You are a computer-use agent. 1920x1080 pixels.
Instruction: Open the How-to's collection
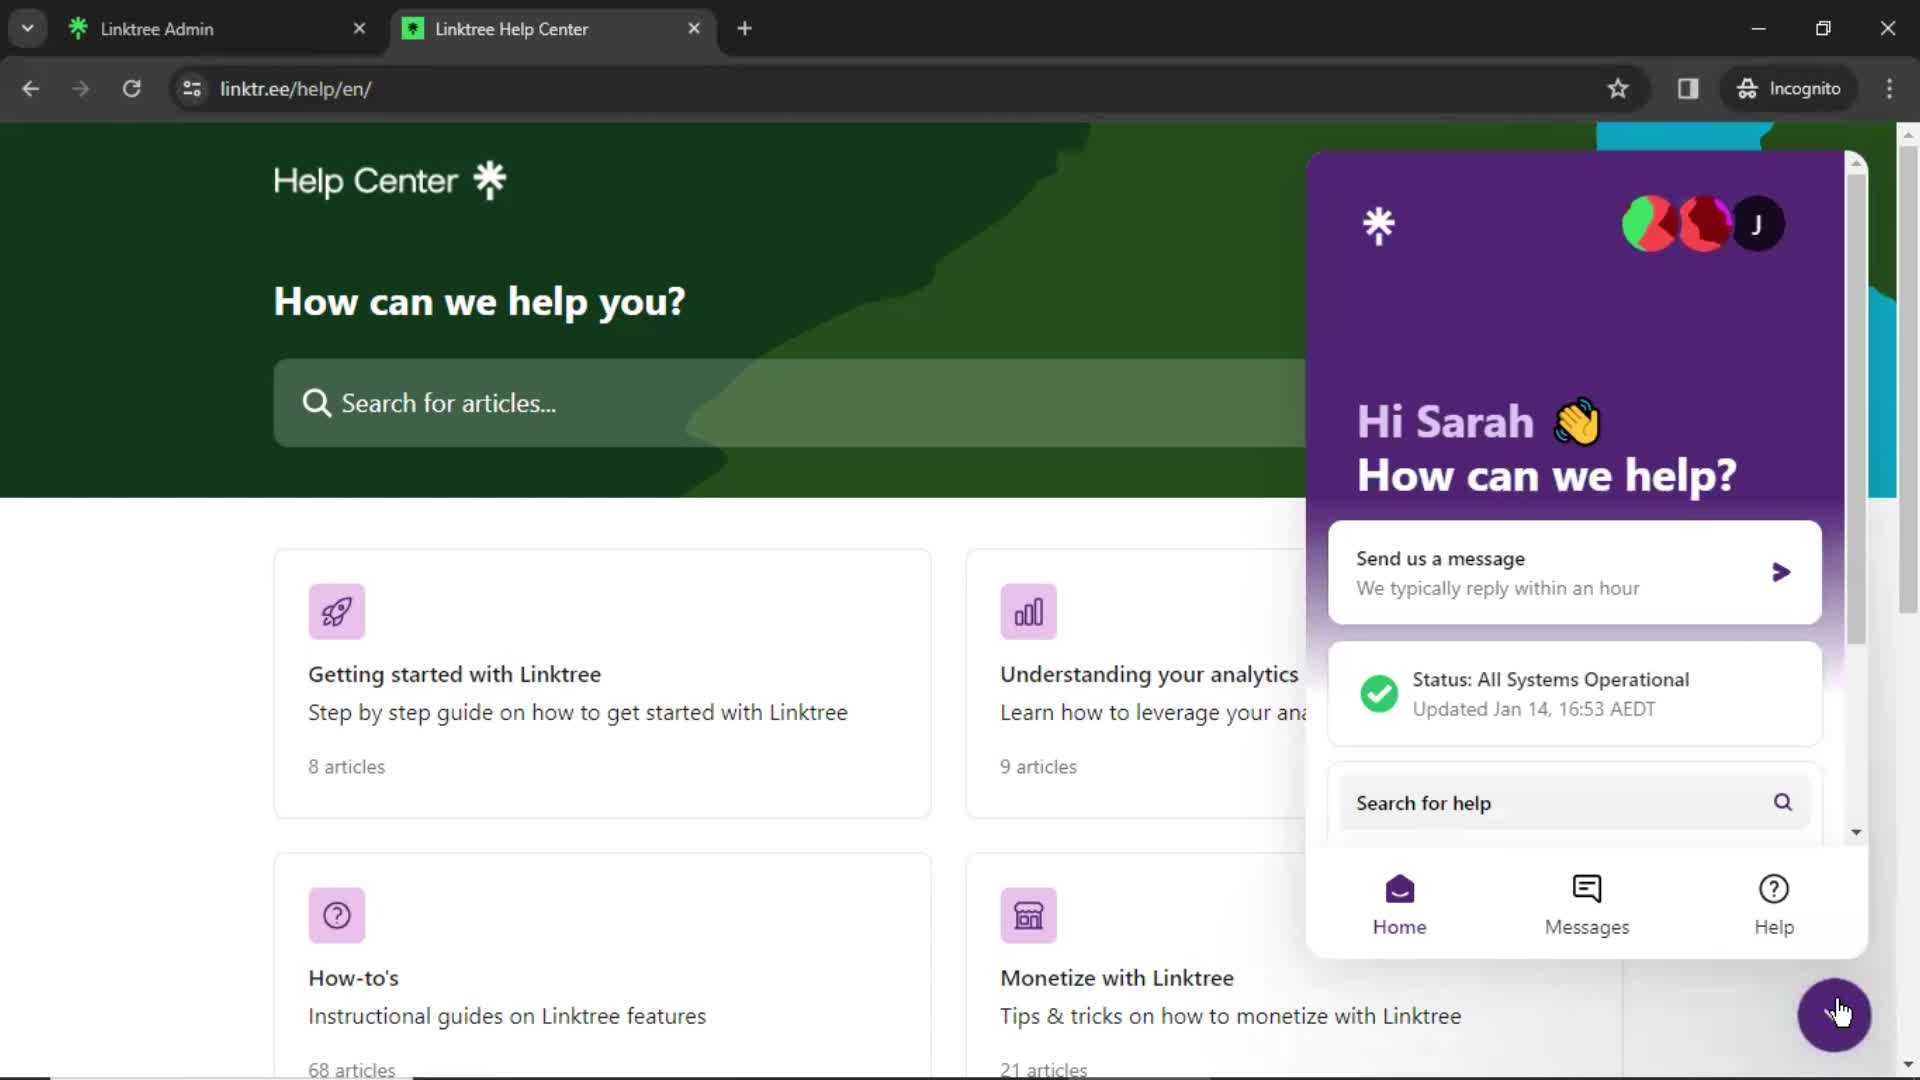point(602,965)
